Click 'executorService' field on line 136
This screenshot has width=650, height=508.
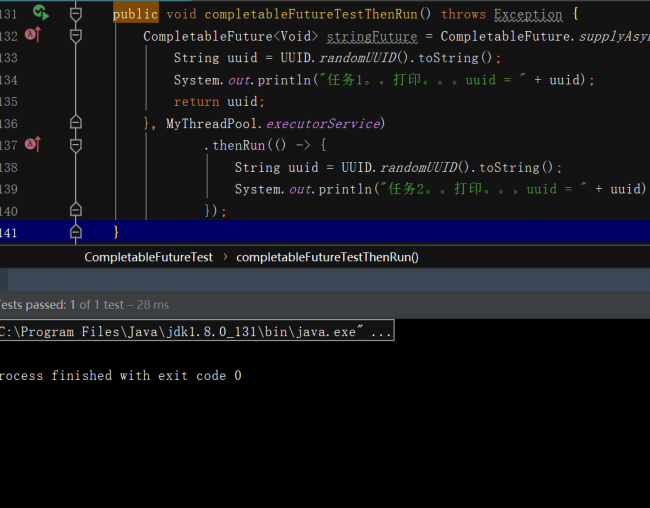tap(323, 124)
